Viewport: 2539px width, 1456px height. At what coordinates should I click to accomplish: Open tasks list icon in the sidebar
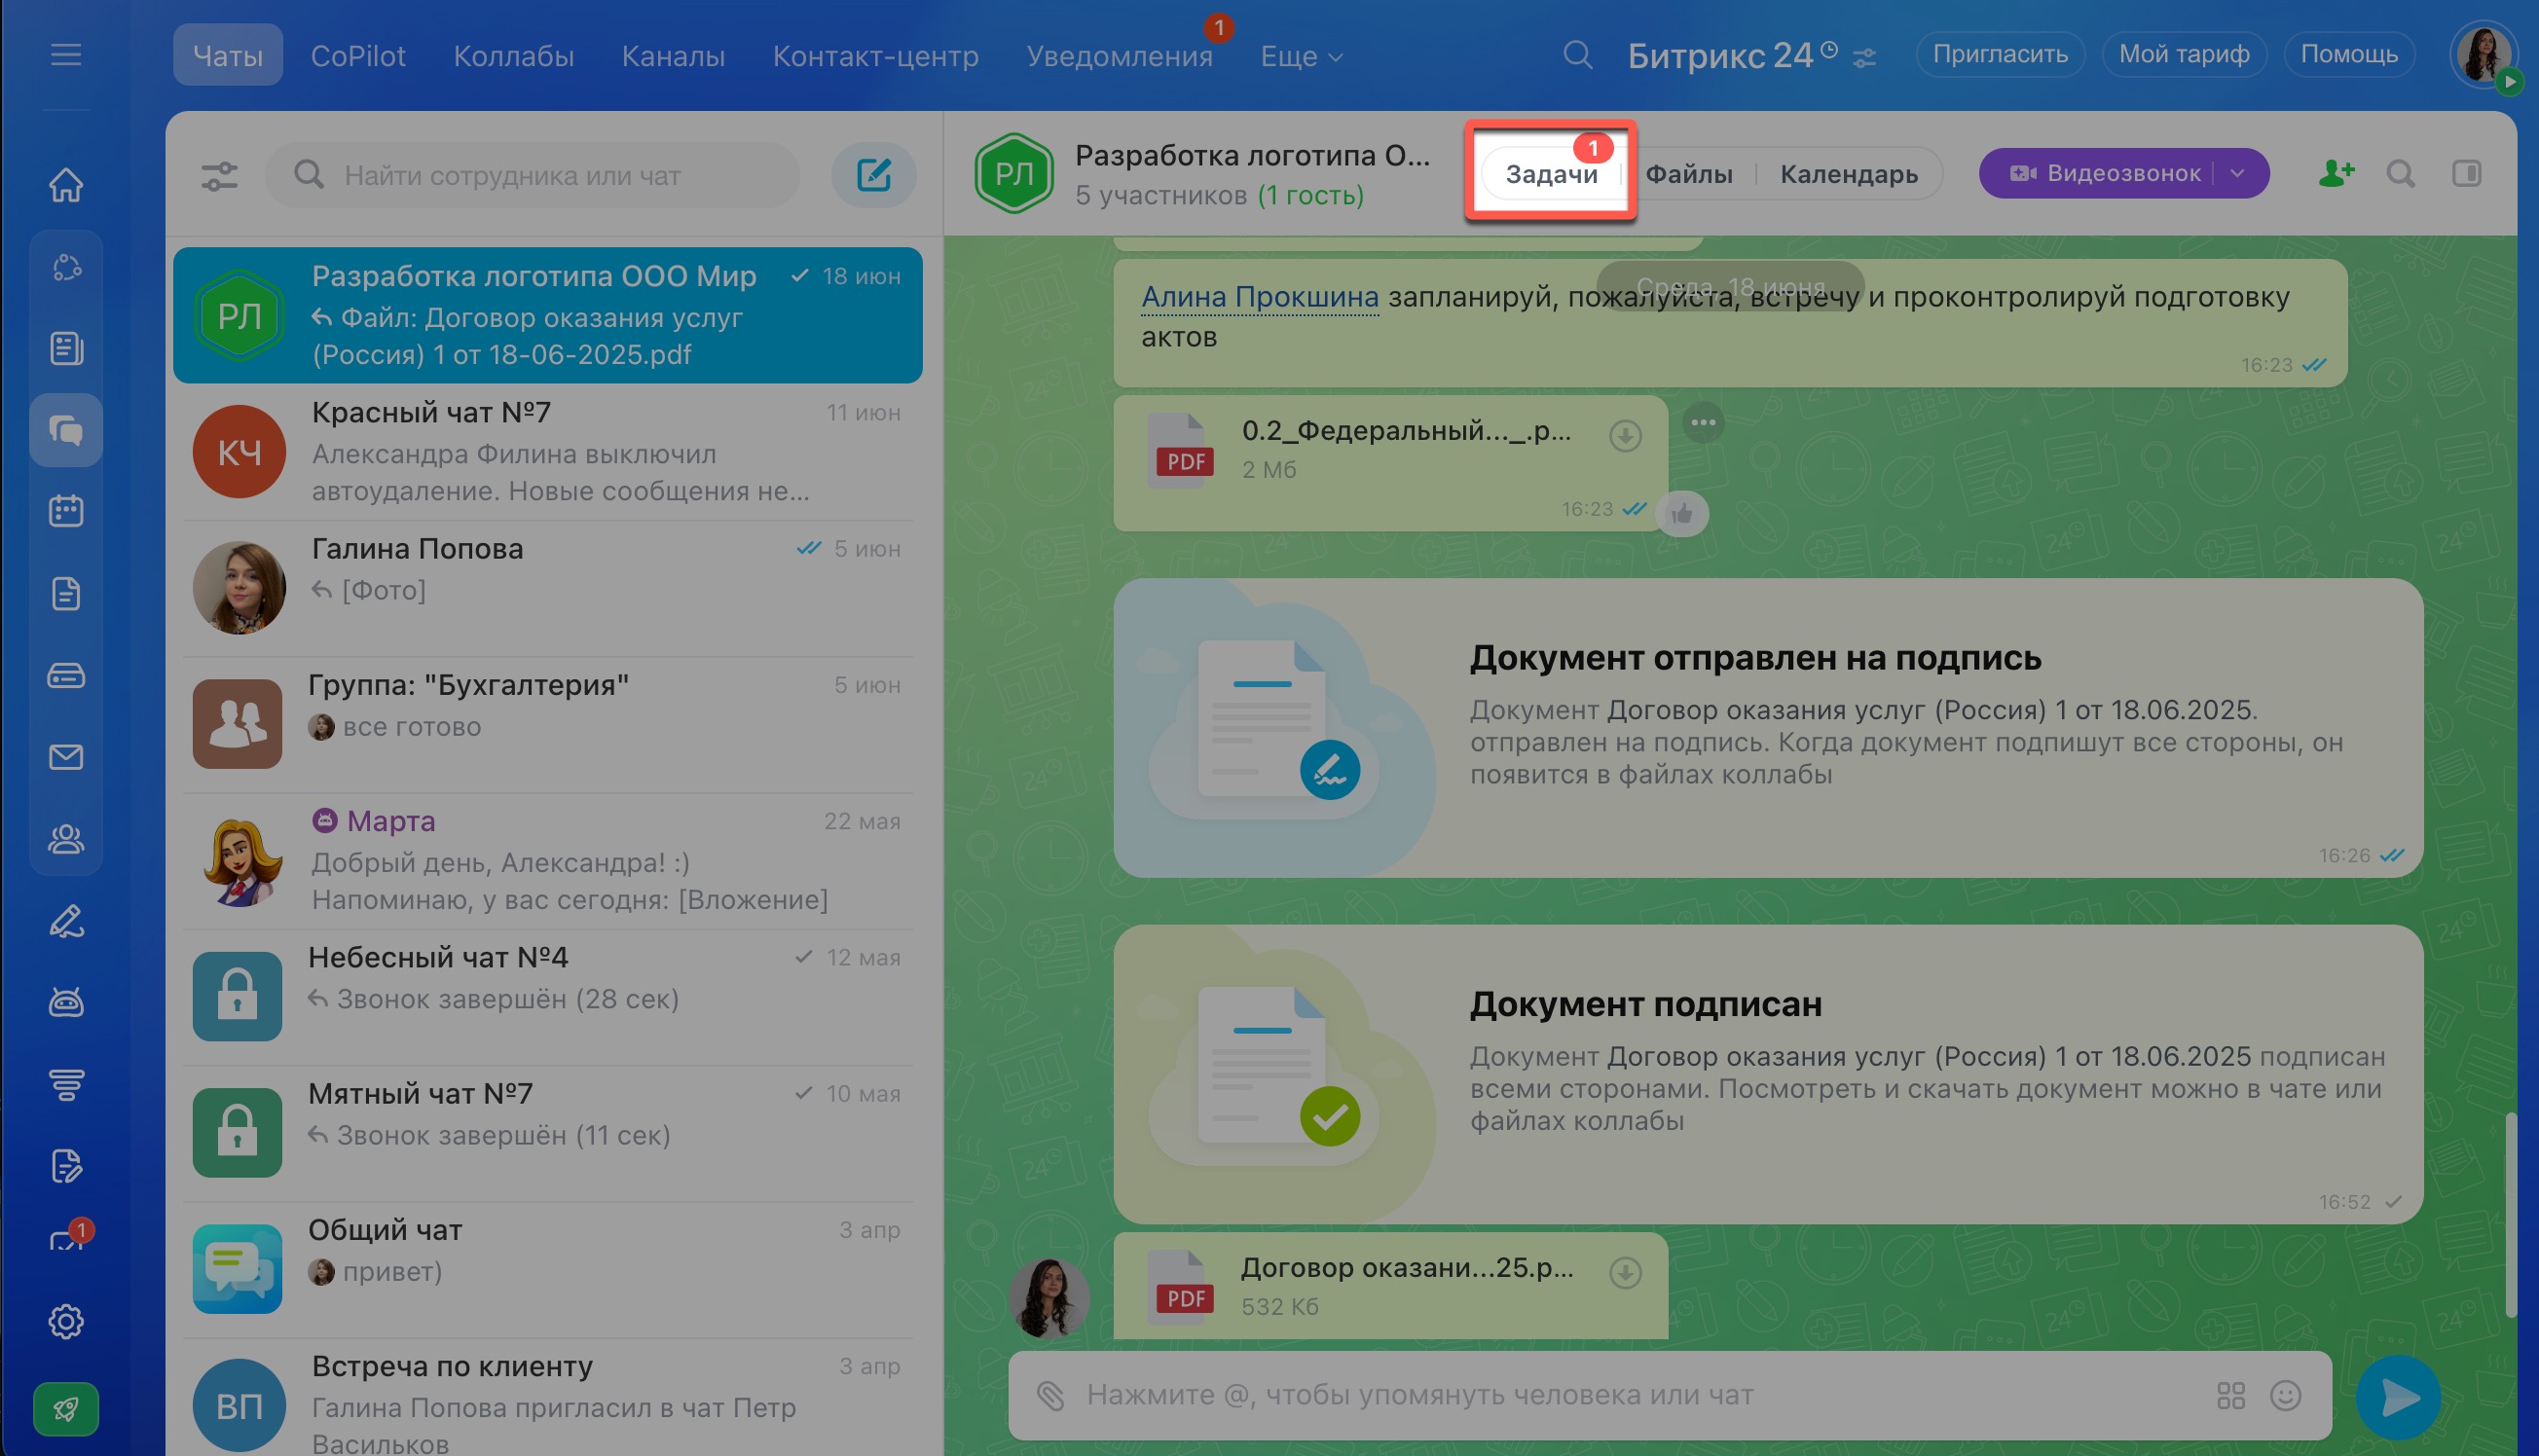[x=66, y=348]
